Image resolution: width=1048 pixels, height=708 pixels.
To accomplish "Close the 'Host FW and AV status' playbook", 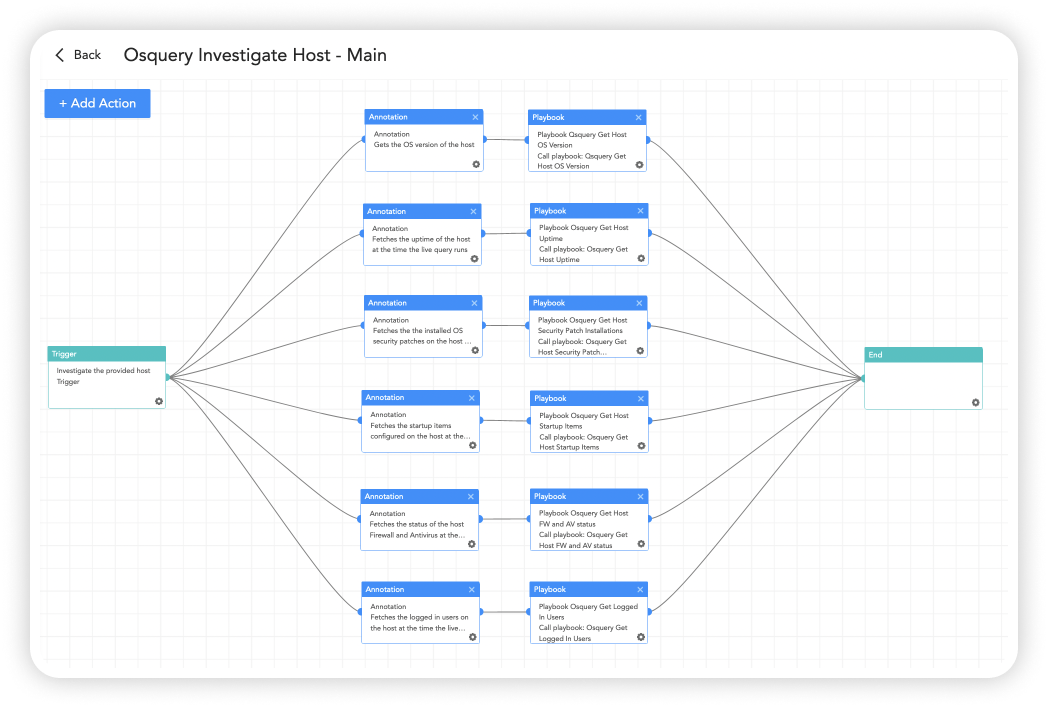I will [x=640, y=497].
